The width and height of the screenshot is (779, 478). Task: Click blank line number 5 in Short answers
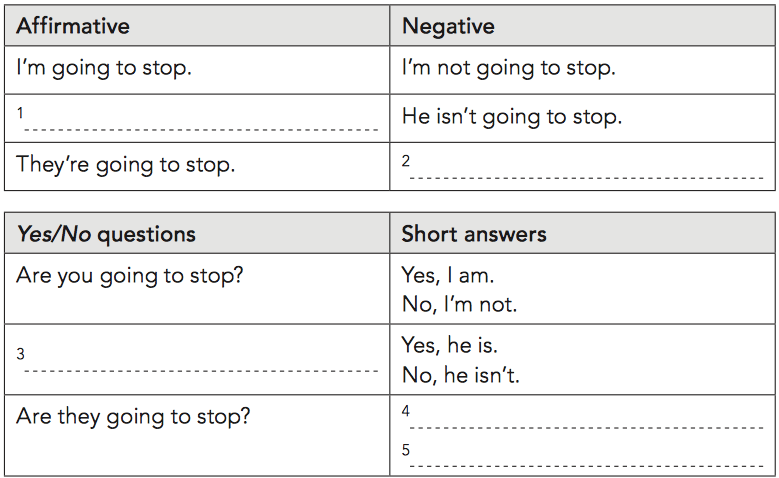(586, 466)
